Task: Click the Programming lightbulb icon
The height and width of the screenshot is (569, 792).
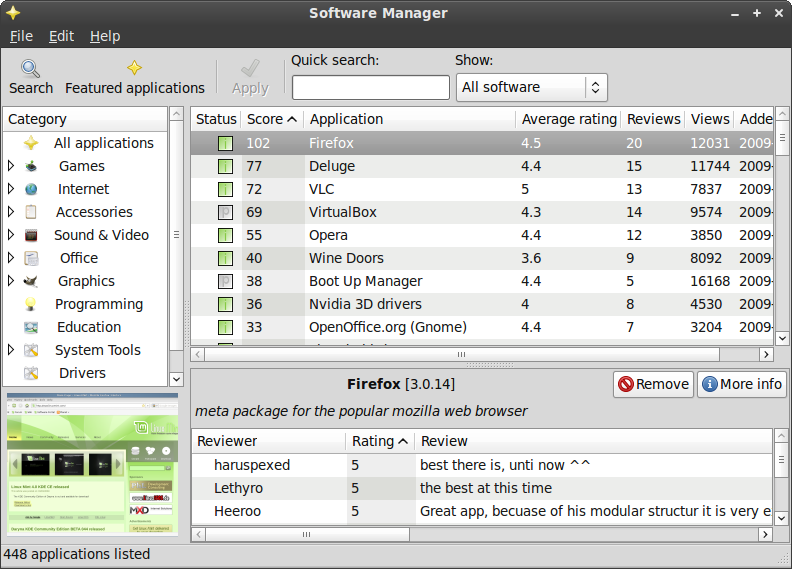Action: tap(31, 304)
